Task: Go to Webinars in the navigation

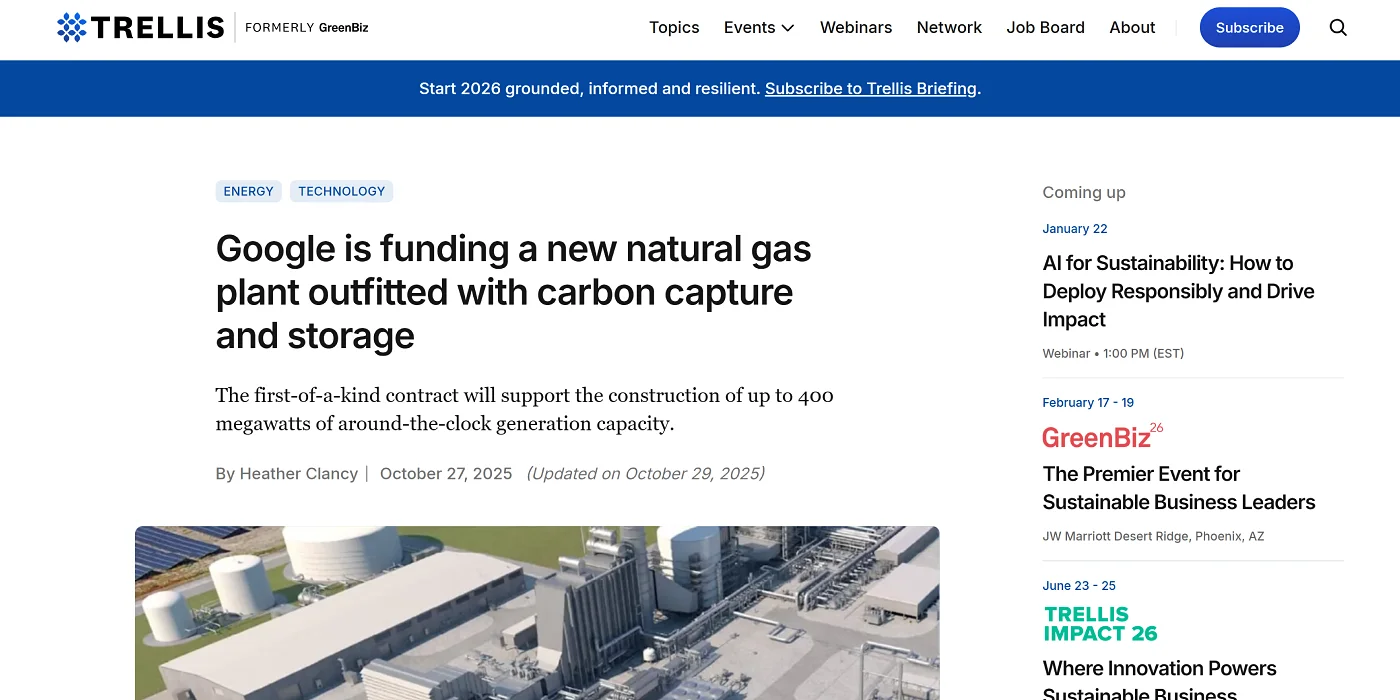Action: pos(856,28)
